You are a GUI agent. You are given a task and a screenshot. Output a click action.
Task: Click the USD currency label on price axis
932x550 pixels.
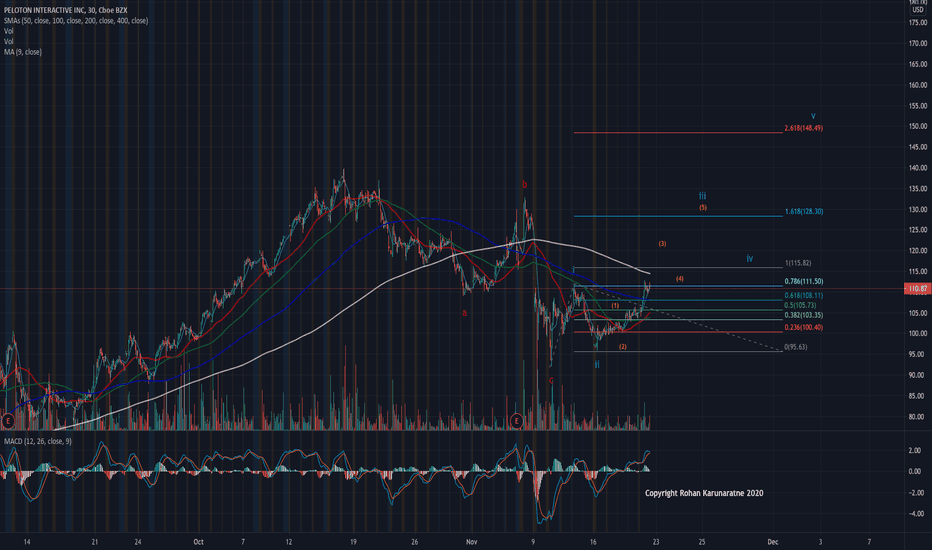click(x=918, y=10)
